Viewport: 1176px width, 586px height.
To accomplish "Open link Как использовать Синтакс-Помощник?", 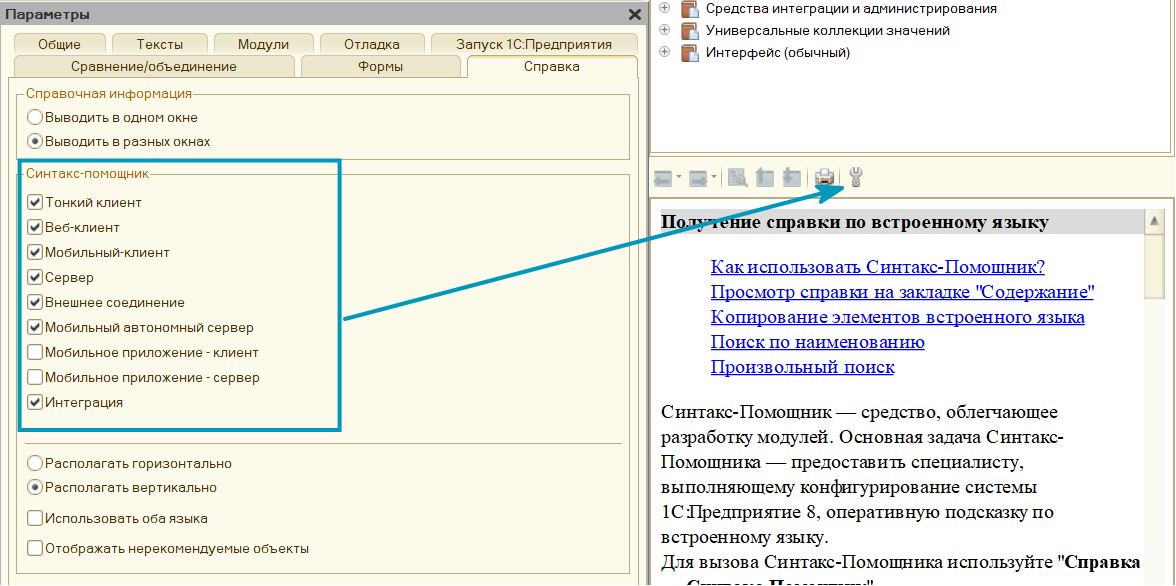I will [x=878, y=268].
